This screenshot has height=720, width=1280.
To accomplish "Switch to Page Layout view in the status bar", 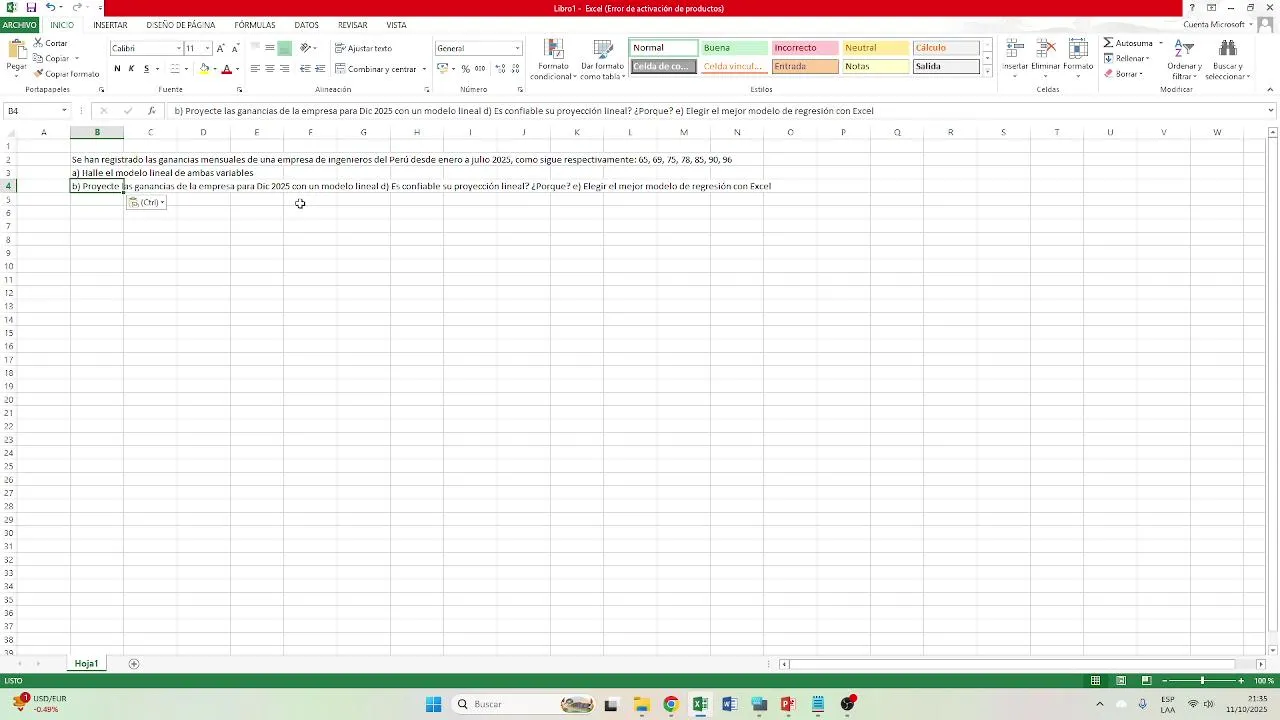I will [1121, 681].
